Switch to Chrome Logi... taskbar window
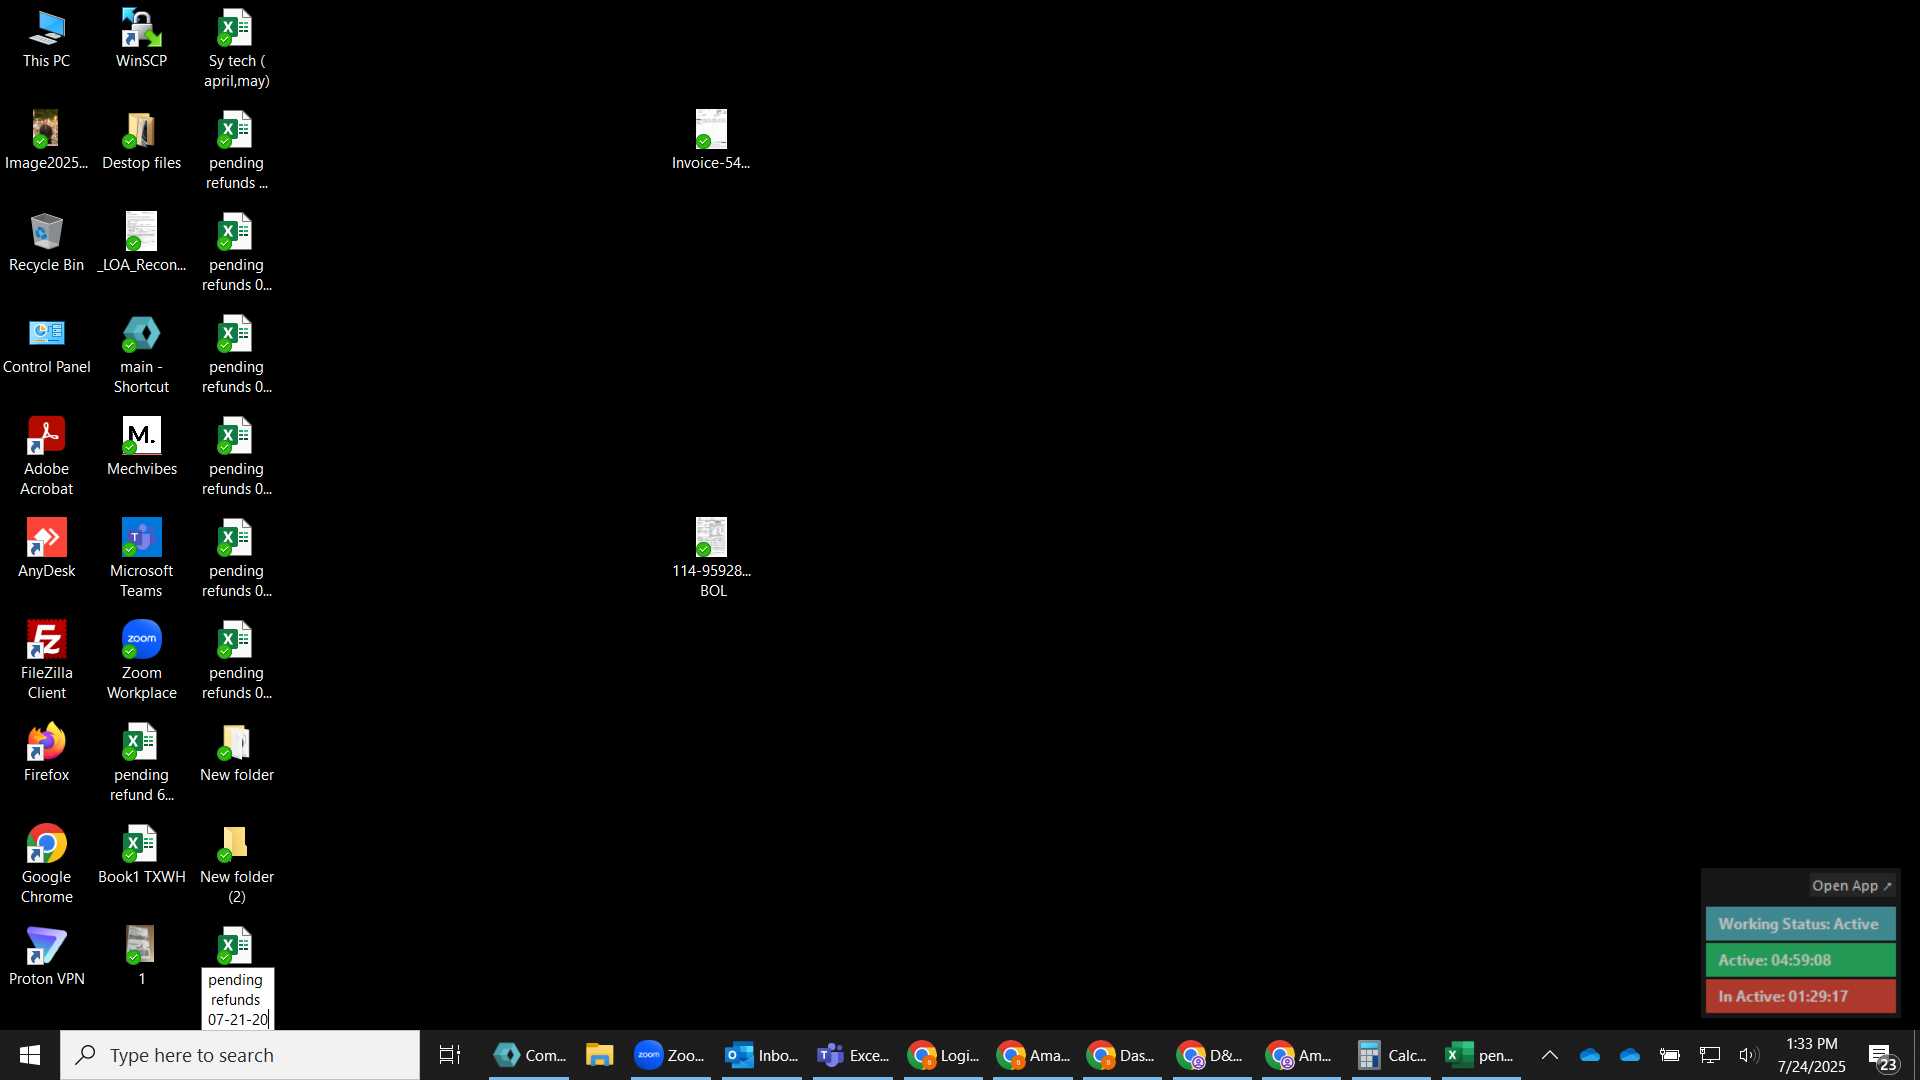 (943, 1055)
